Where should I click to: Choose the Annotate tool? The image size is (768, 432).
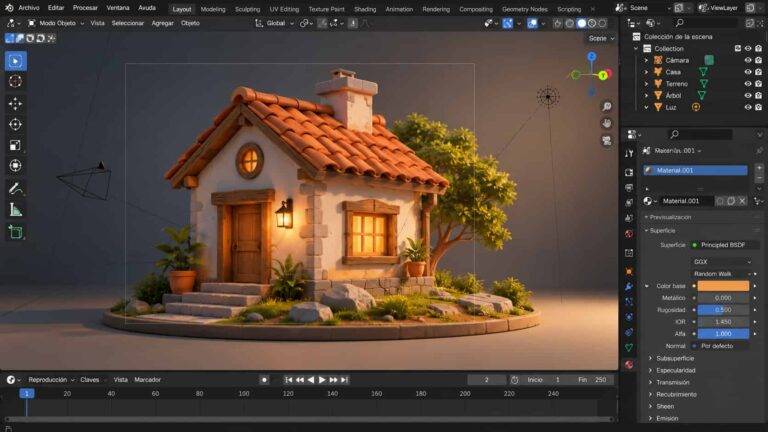click(16, 188)
